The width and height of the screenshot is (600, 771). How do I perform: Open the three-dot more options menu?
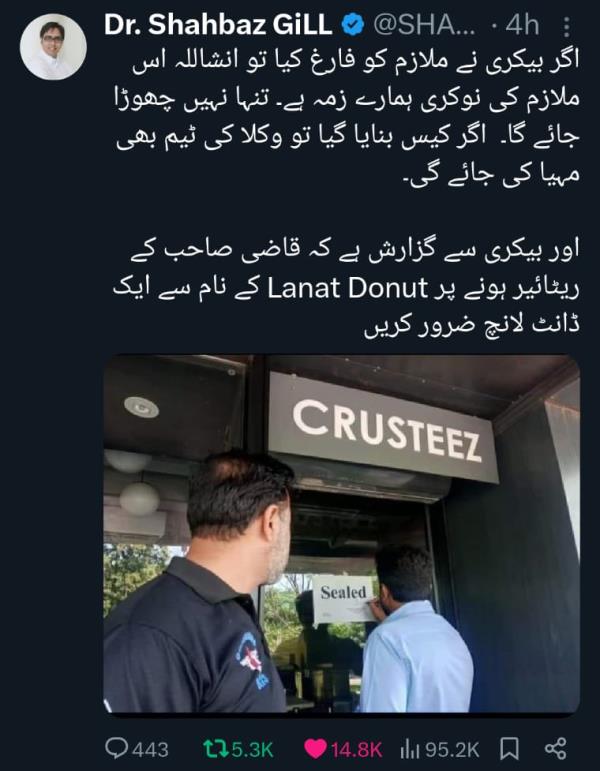tap(567, 27)
